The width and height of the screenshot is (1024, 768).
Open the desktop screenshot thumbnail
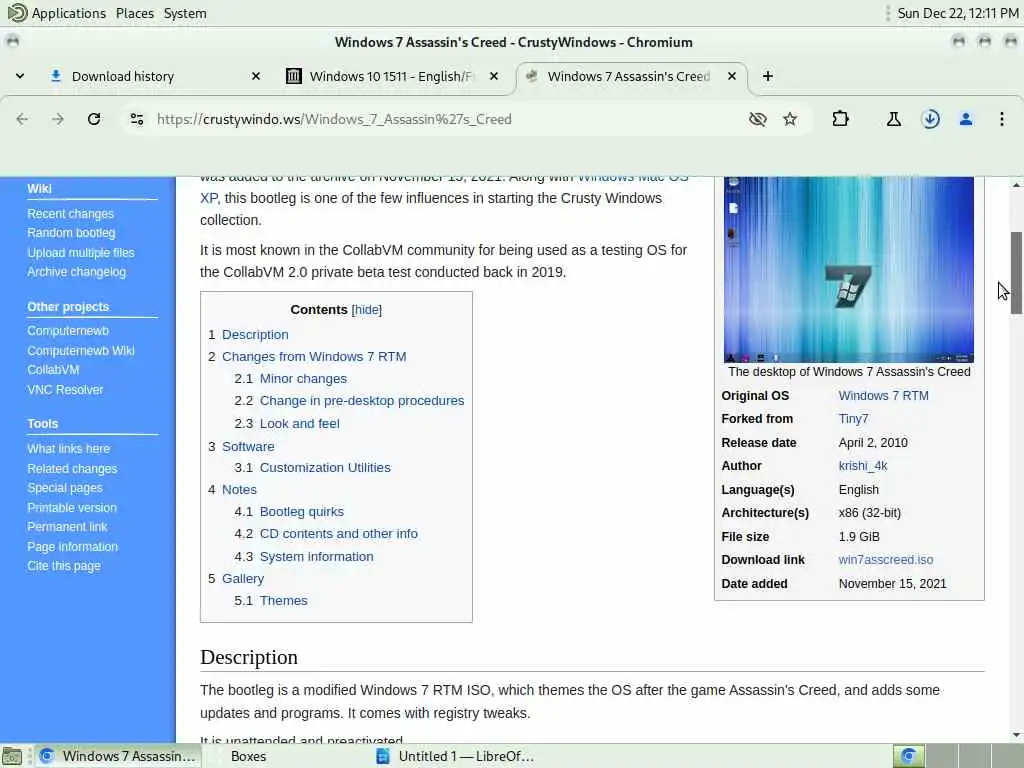pyautogui.click(x=848, y=269)
